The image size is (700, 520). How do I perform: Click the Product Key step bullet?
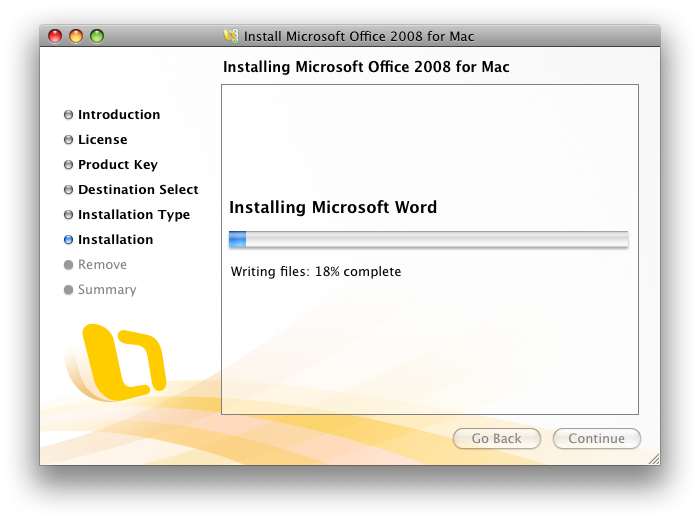coord(68,165)
